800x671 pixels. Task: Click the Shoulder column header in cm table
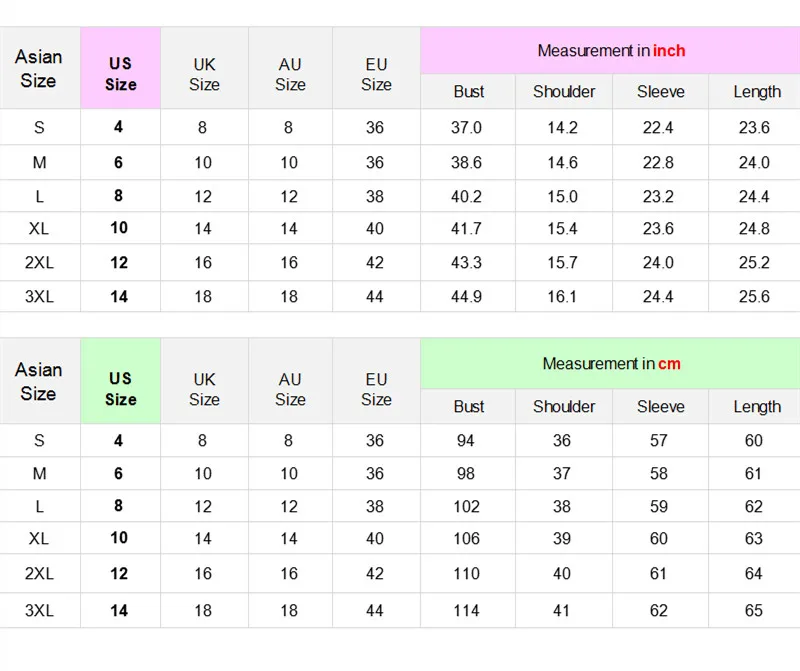[x=564, y=406]
